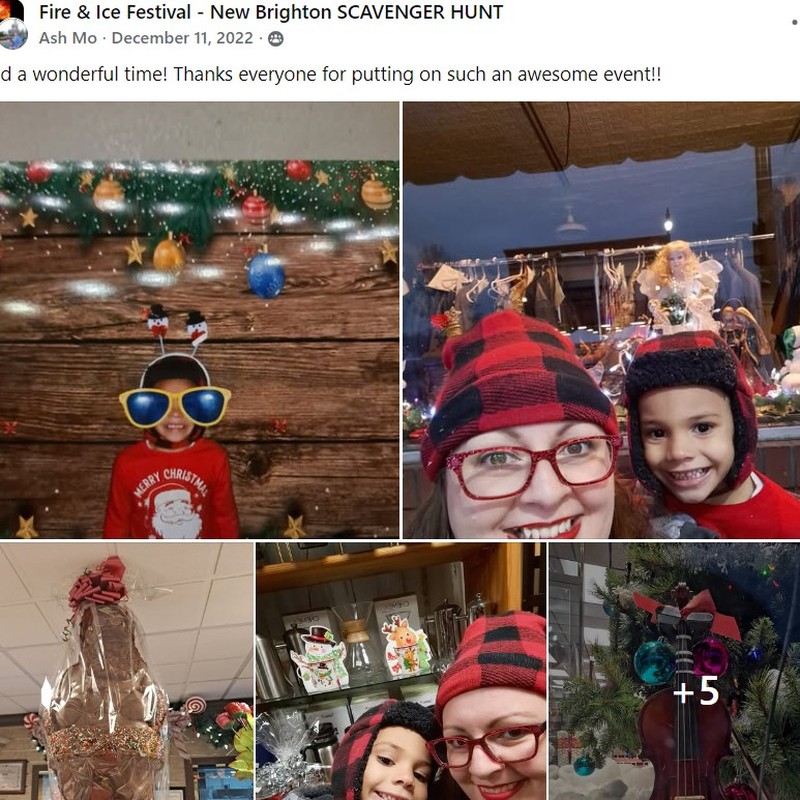Show the +5 additional photos
The width and height of the screenshot is (800, 800).
[x=674, y=671]
